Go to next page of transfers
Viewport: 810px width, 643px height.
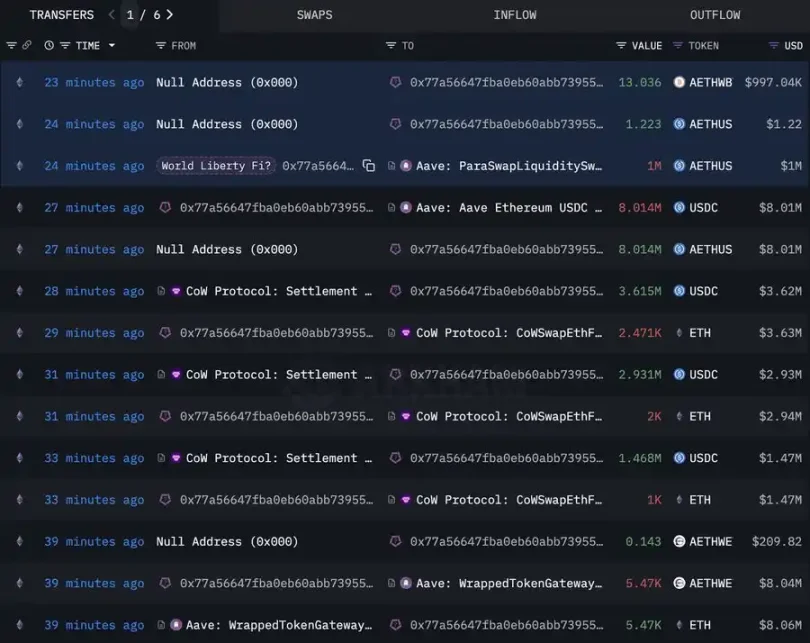170,15
